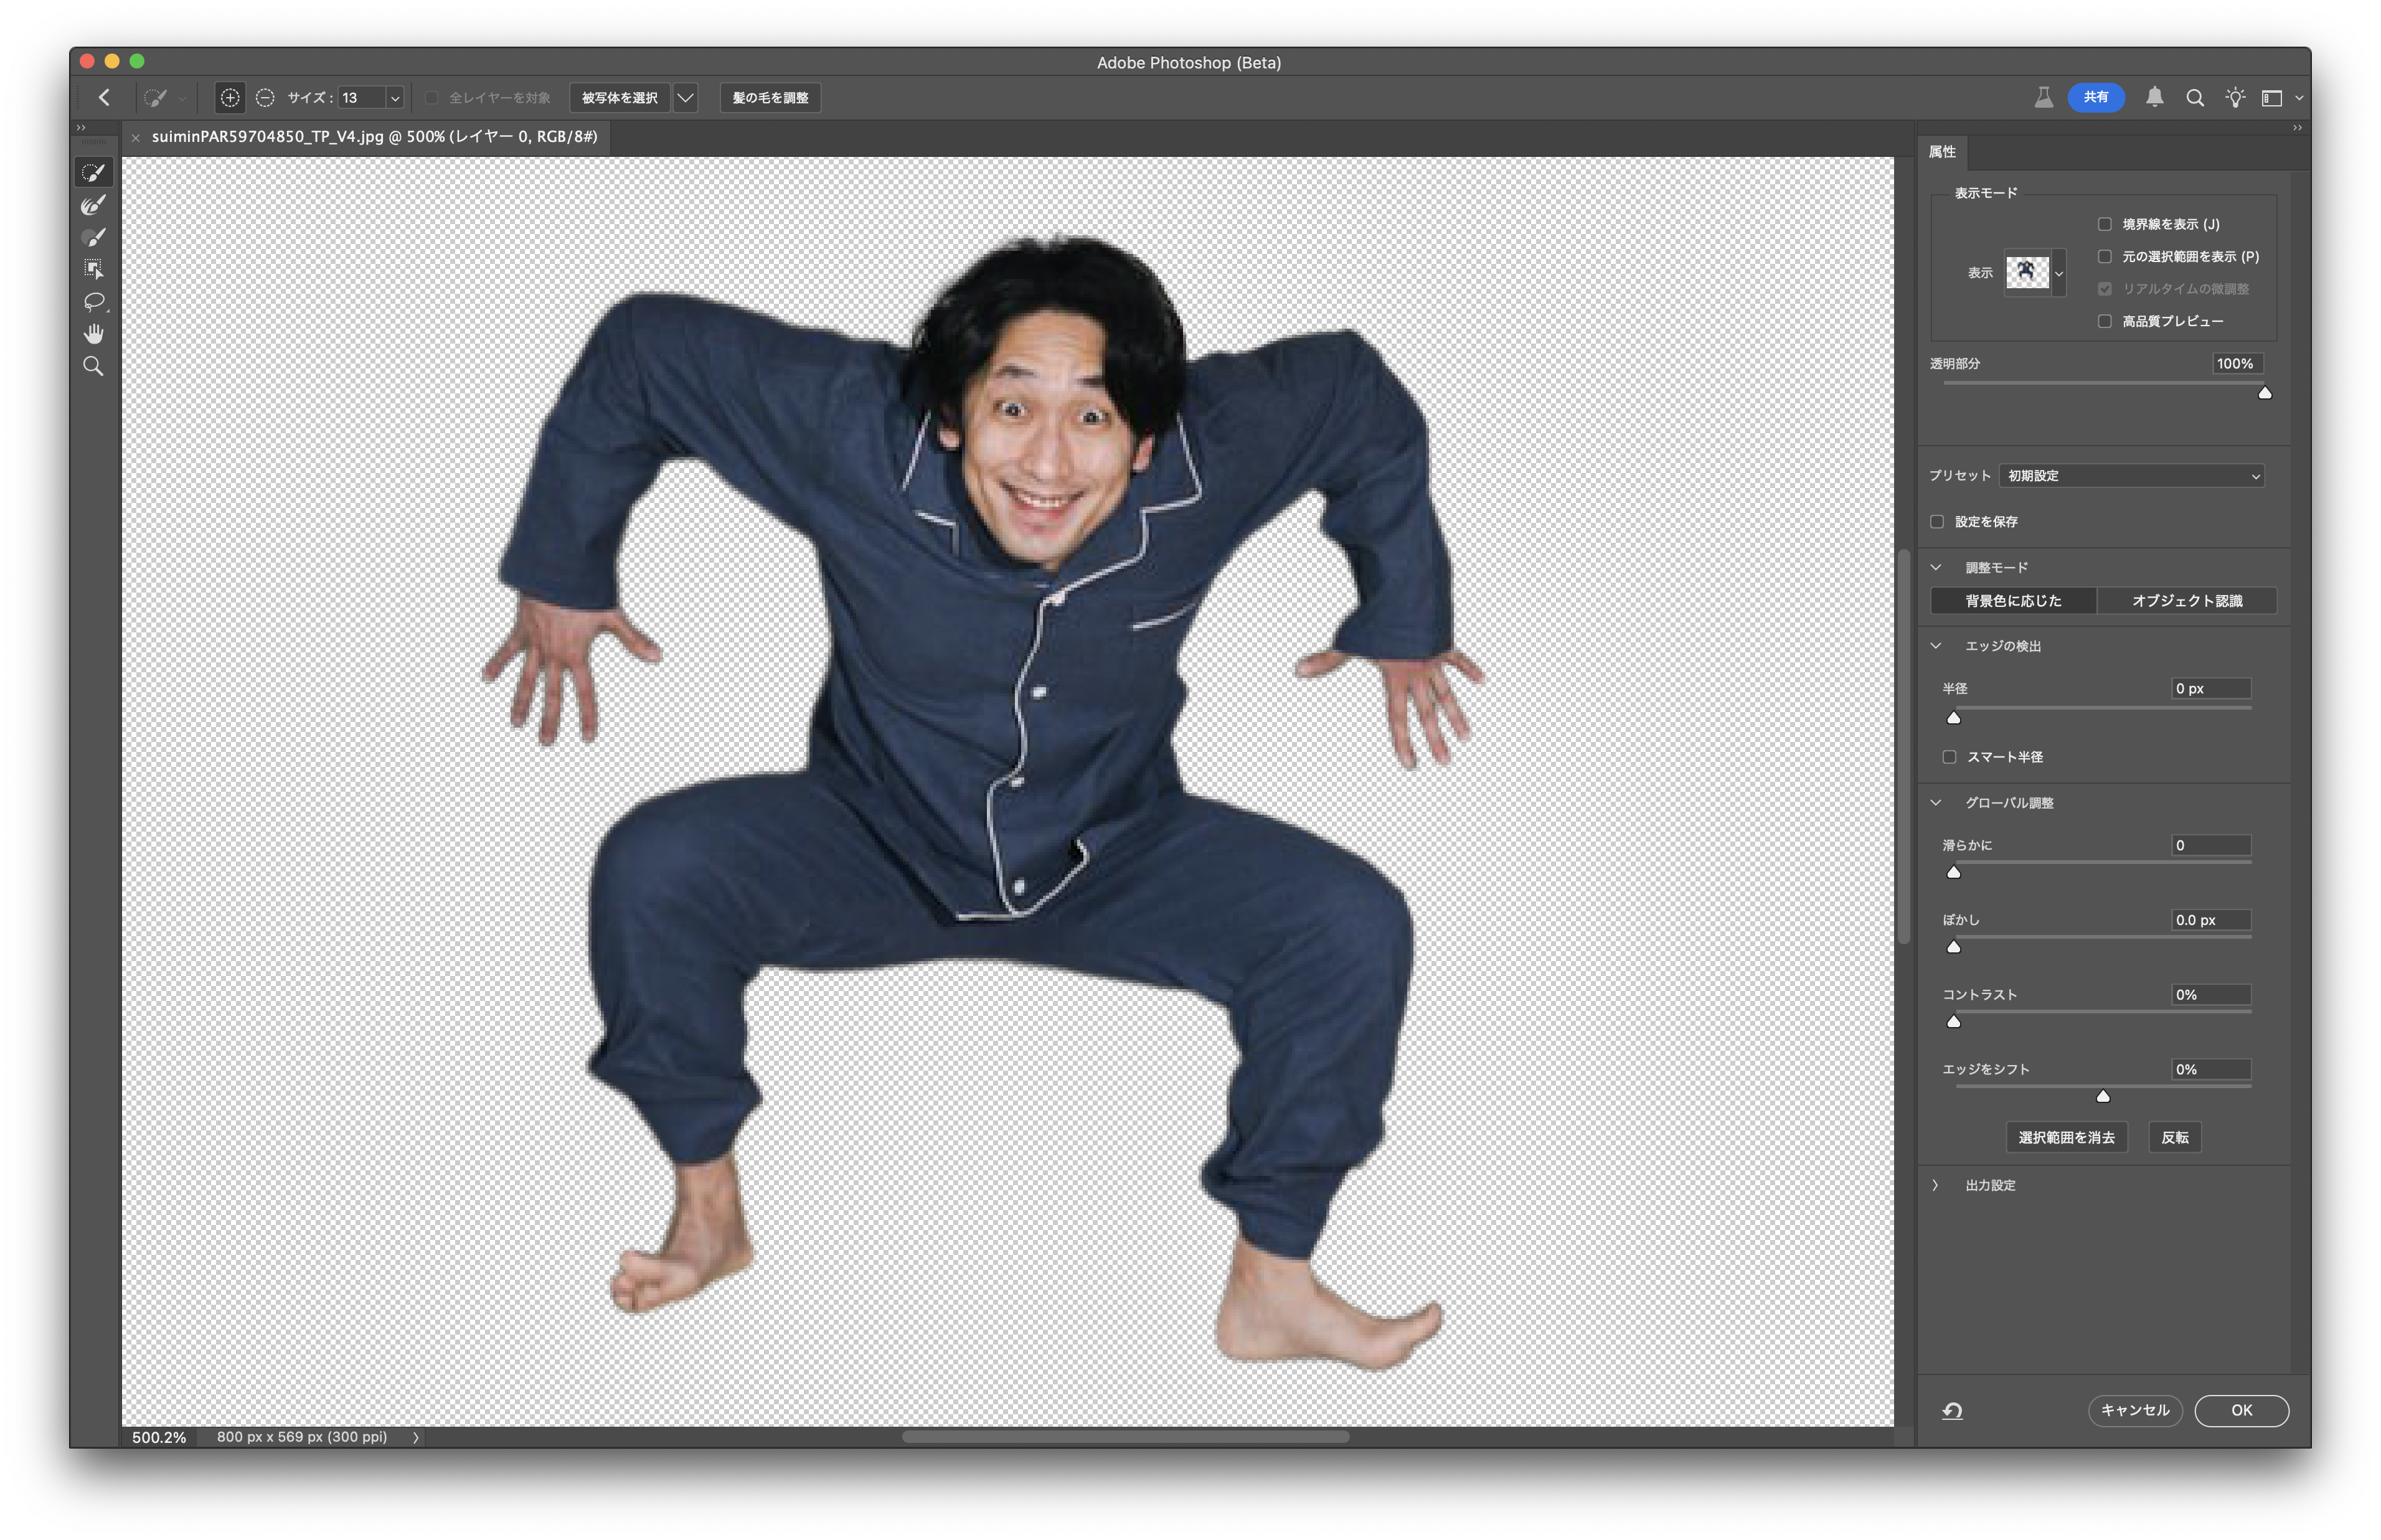Image resolution: width=2381 pixels, height=1540 pixels.
Task: Select the Quick Selection tool
Action: tap(93, 173)
